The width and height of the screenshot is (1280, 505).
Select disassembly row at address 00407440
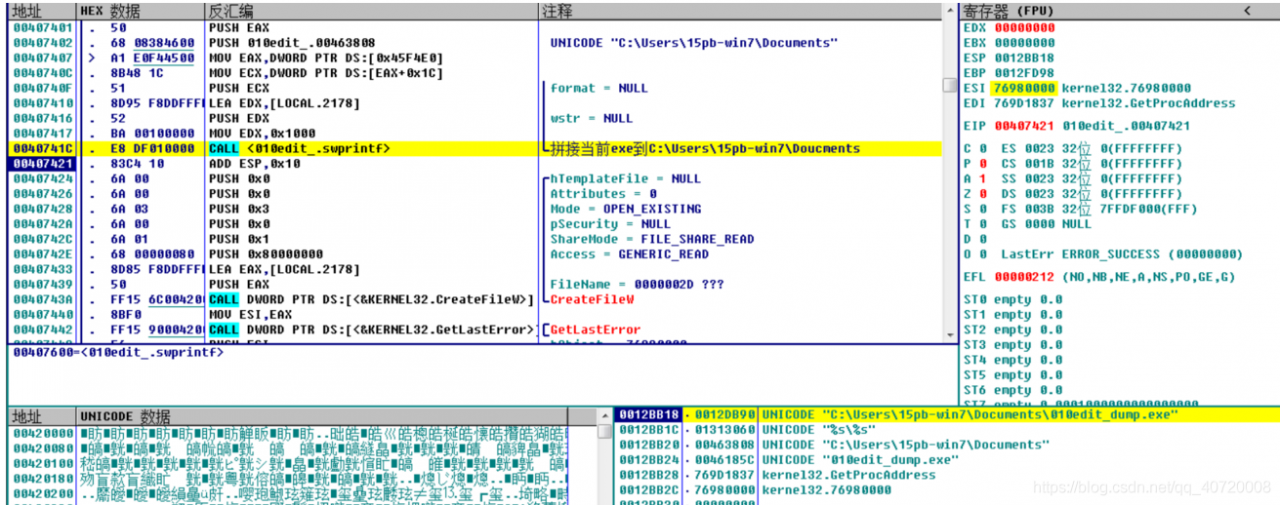[x=475, y=314]
